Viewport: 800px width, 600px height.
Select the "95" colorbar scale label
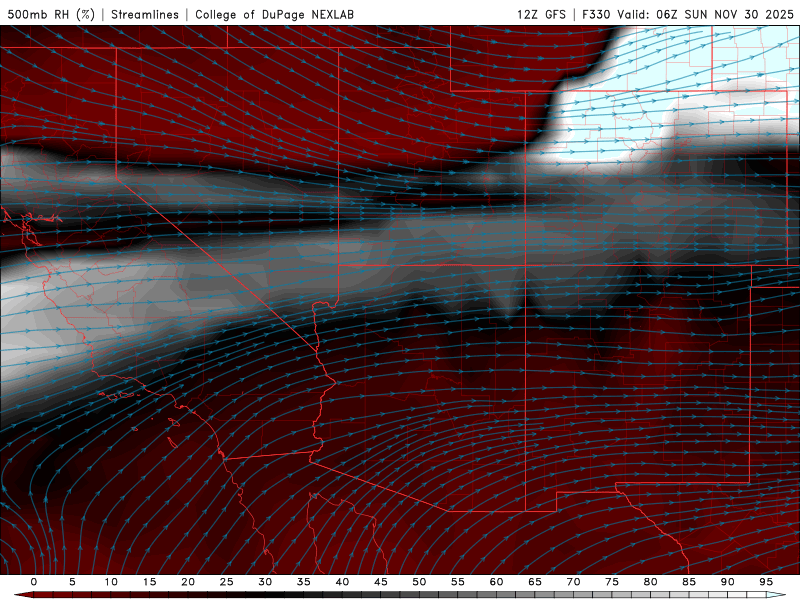coord(766,582)
